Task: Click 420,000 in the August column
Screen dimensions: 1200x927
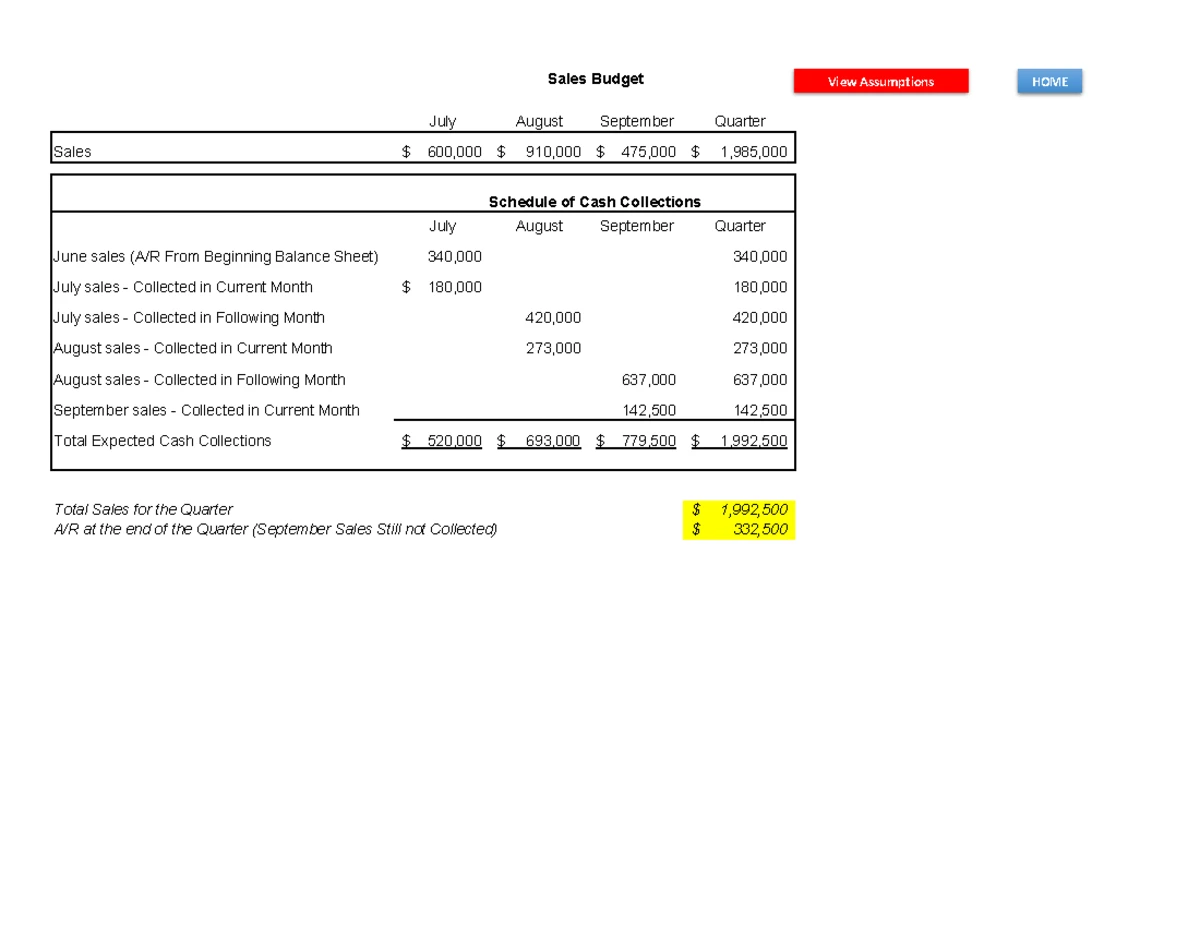Action: (x=553, y=318)
